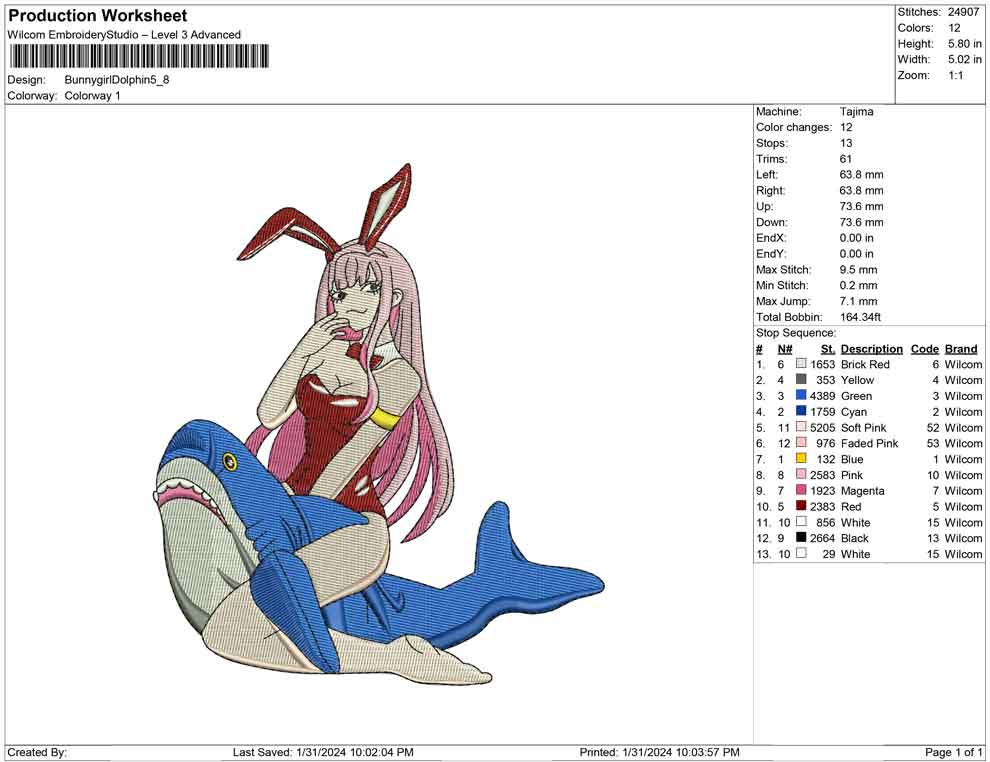
Task: Click the 'Faded Pink' description text
Action: click(869, 443)
